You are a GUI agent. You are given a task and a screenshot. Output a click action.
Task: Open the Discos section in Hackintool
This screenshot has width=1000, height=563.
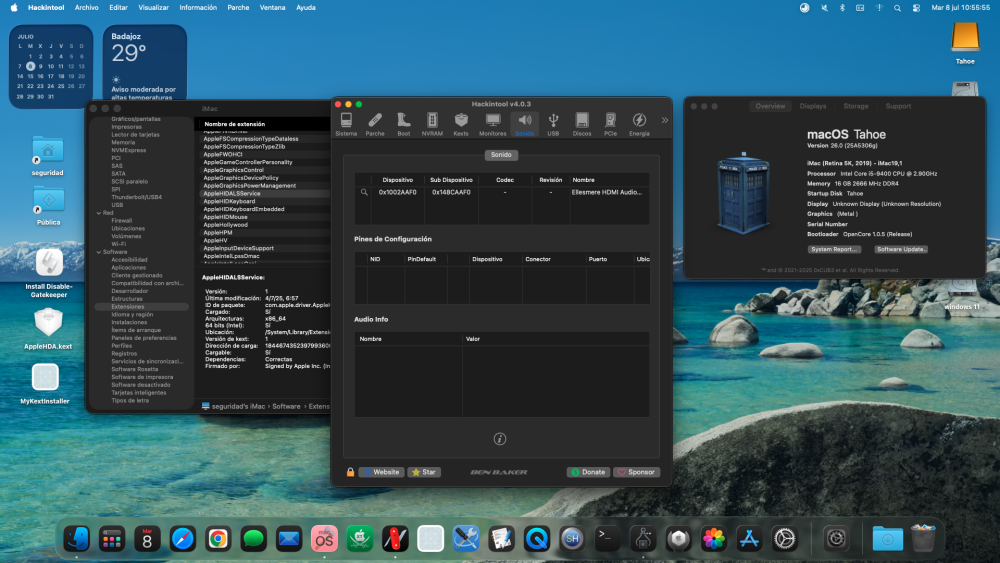click(582, 124)
